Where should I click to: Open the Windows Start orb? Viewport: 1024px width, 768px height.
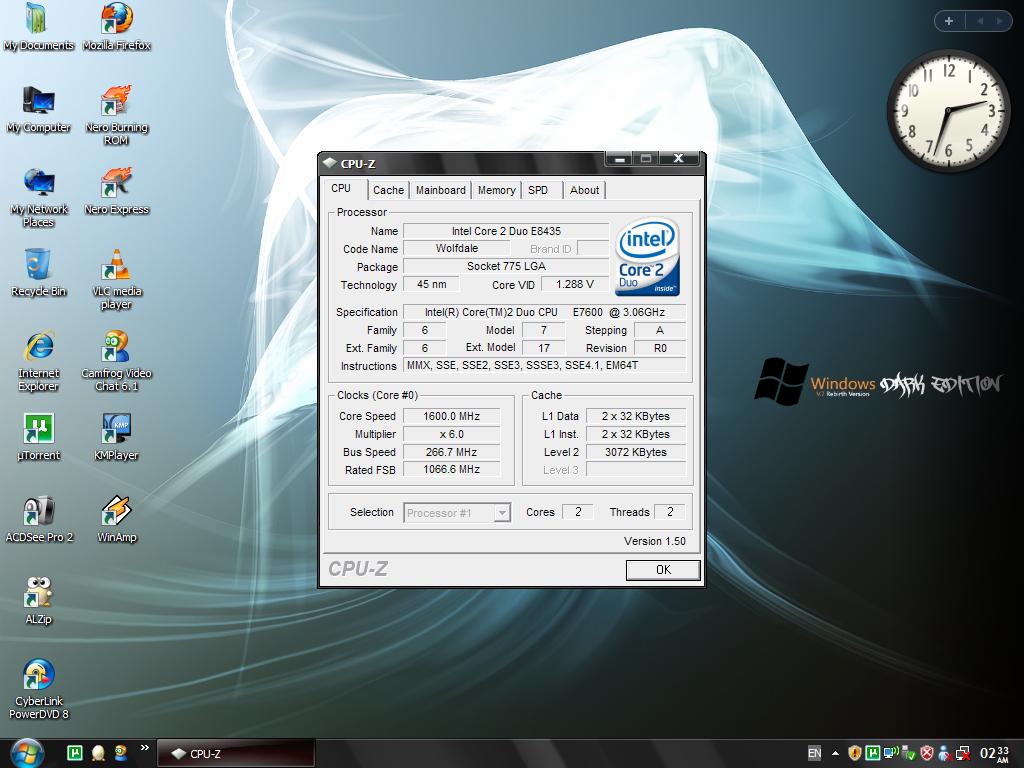pyautogui.click(x=27, y=752)
